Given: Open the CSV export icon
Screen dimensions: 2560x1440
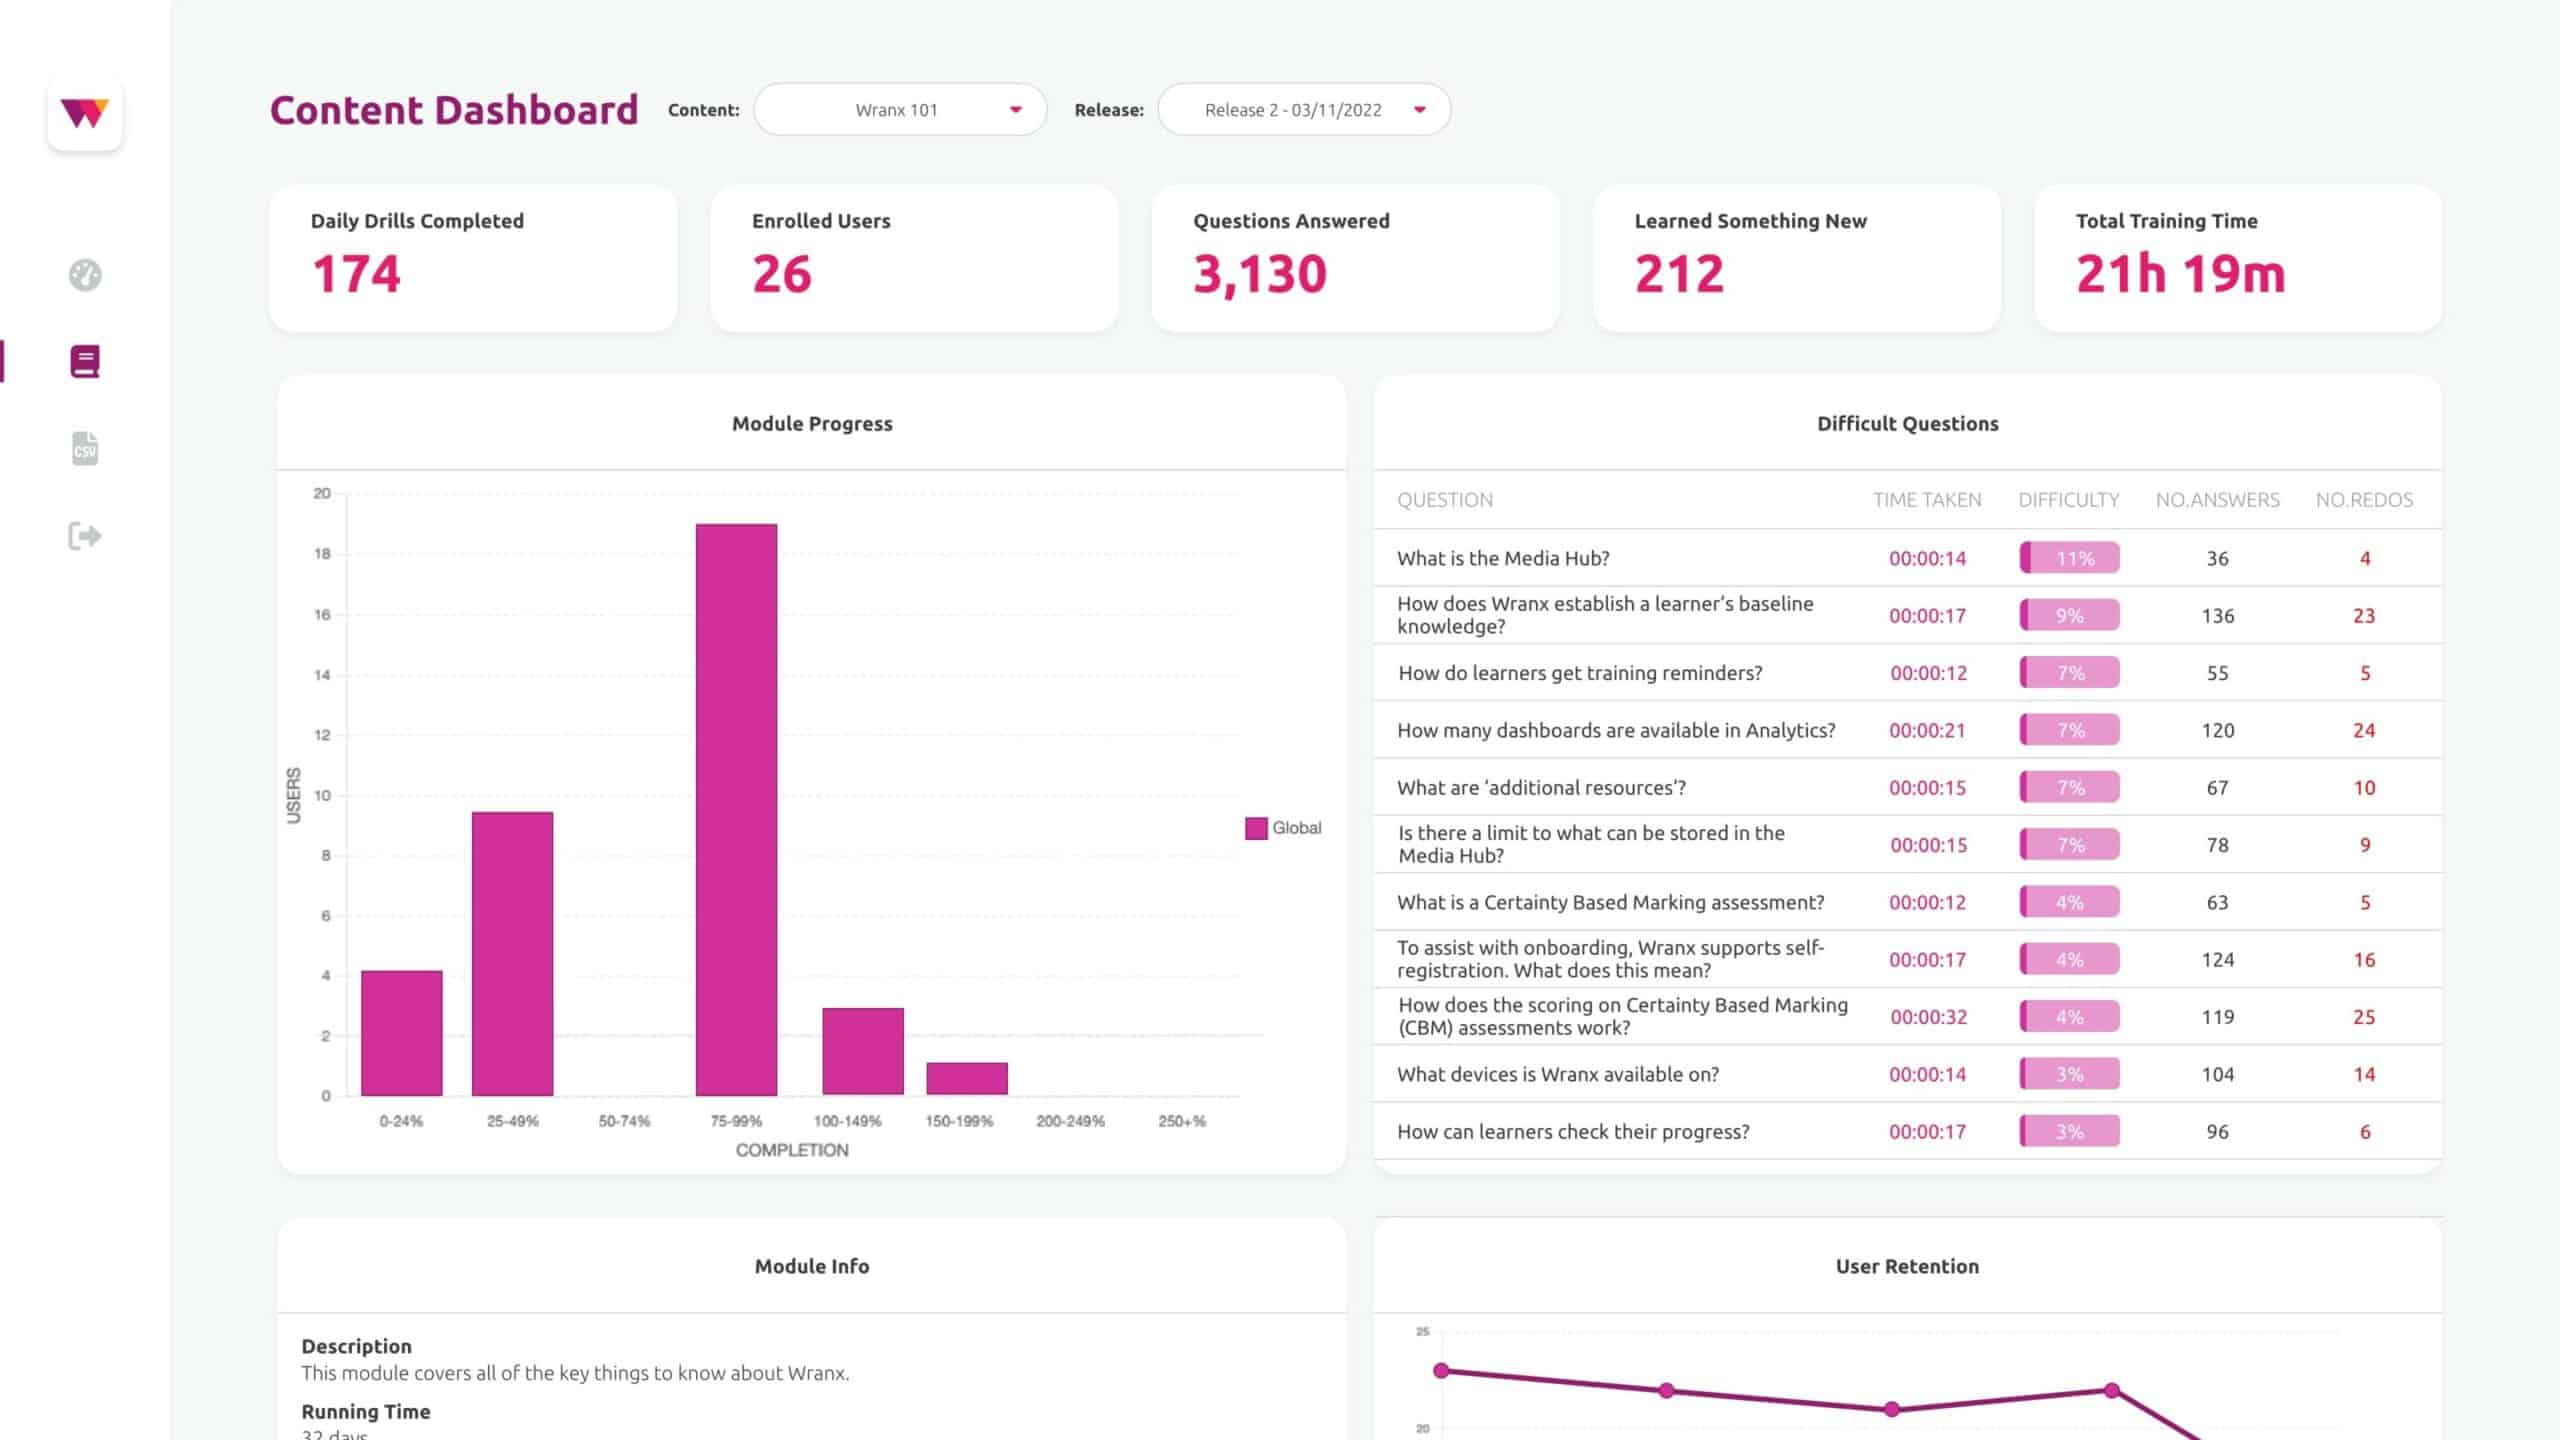Looking at the screenshot, I should click(85, 449).
